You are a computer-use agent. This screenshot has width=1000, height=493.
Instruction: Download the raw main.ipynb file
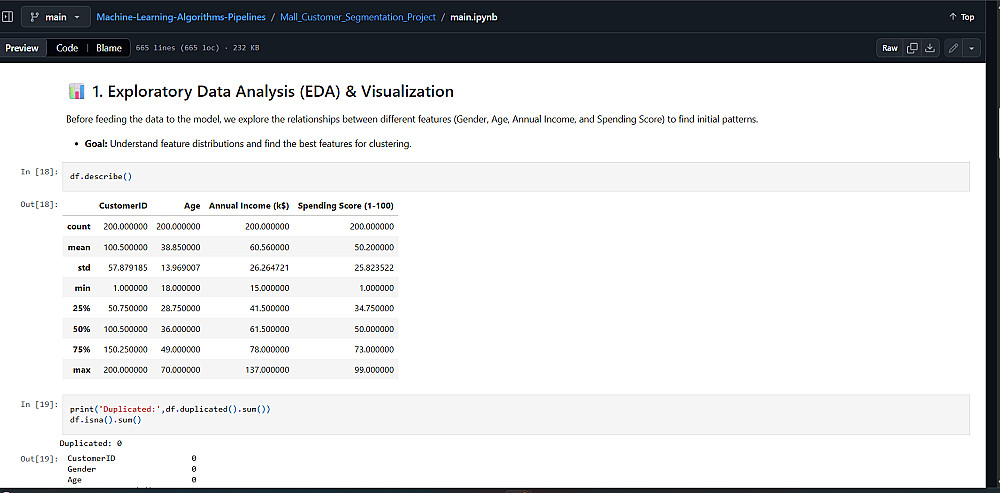tap(930, 48)
